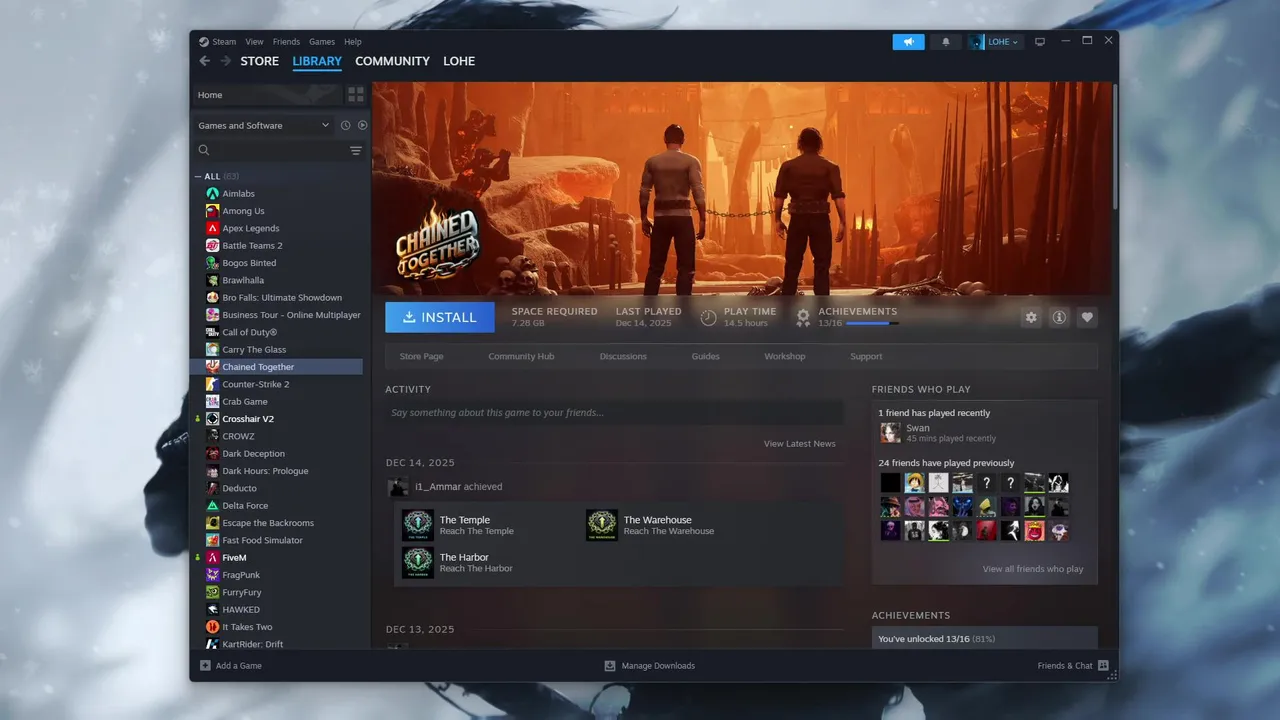Click the ready-to-play filter icon

pos(362,125)
